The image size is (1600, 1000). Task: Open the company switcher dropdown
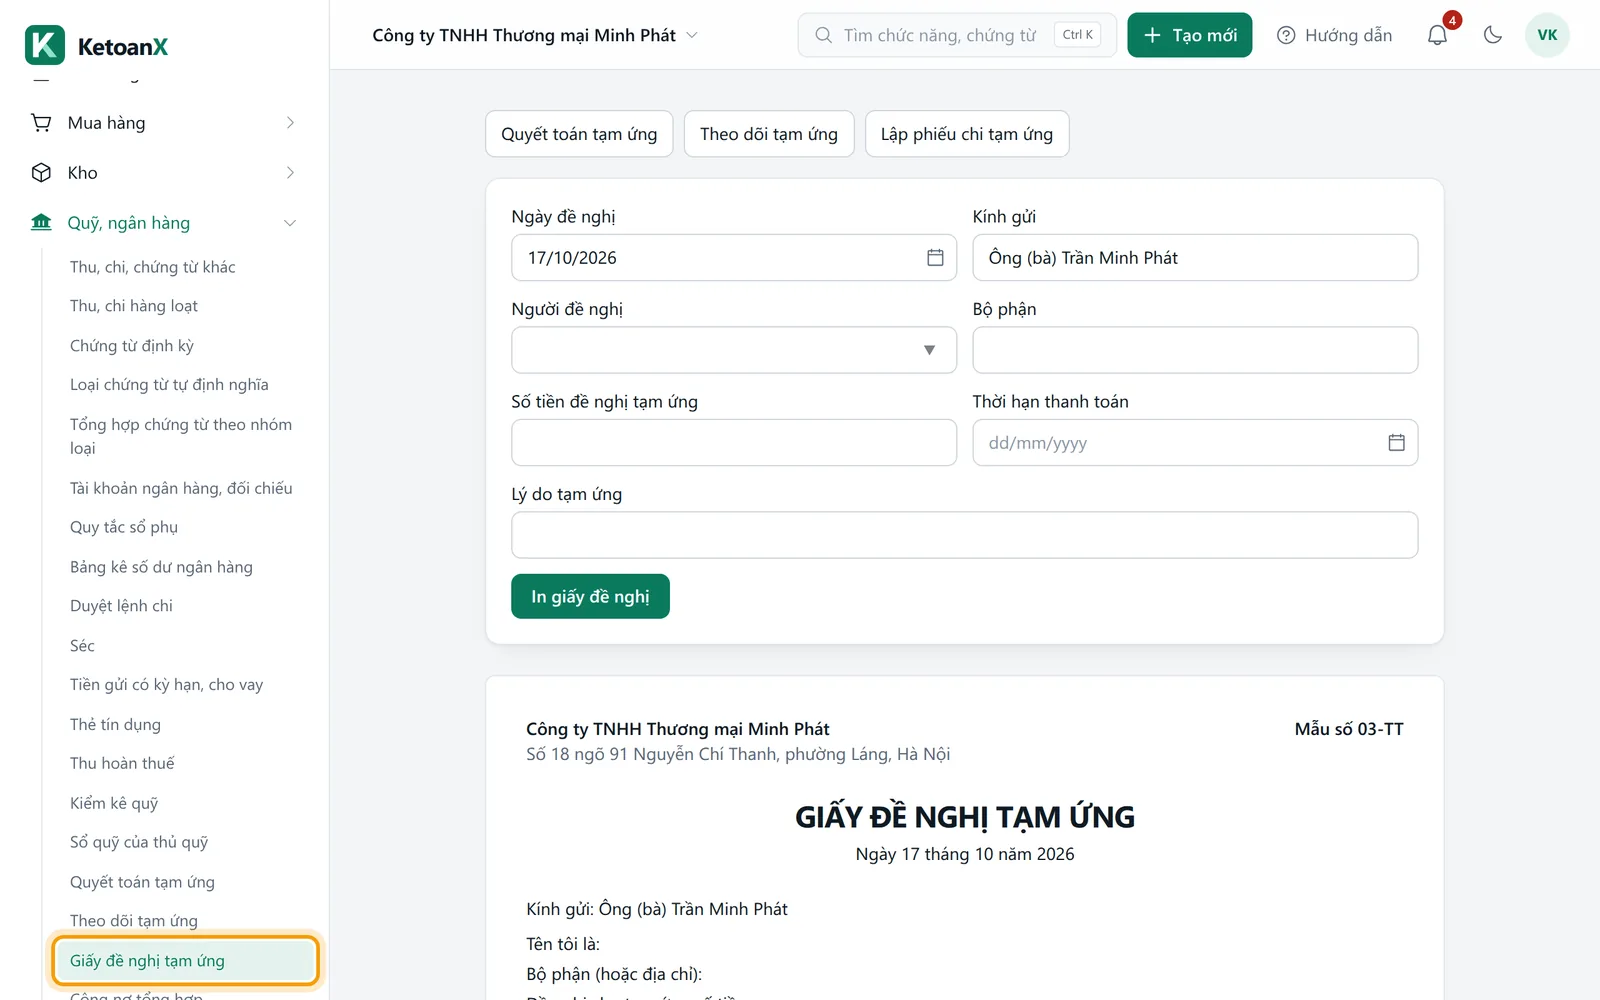coord(535,35)
